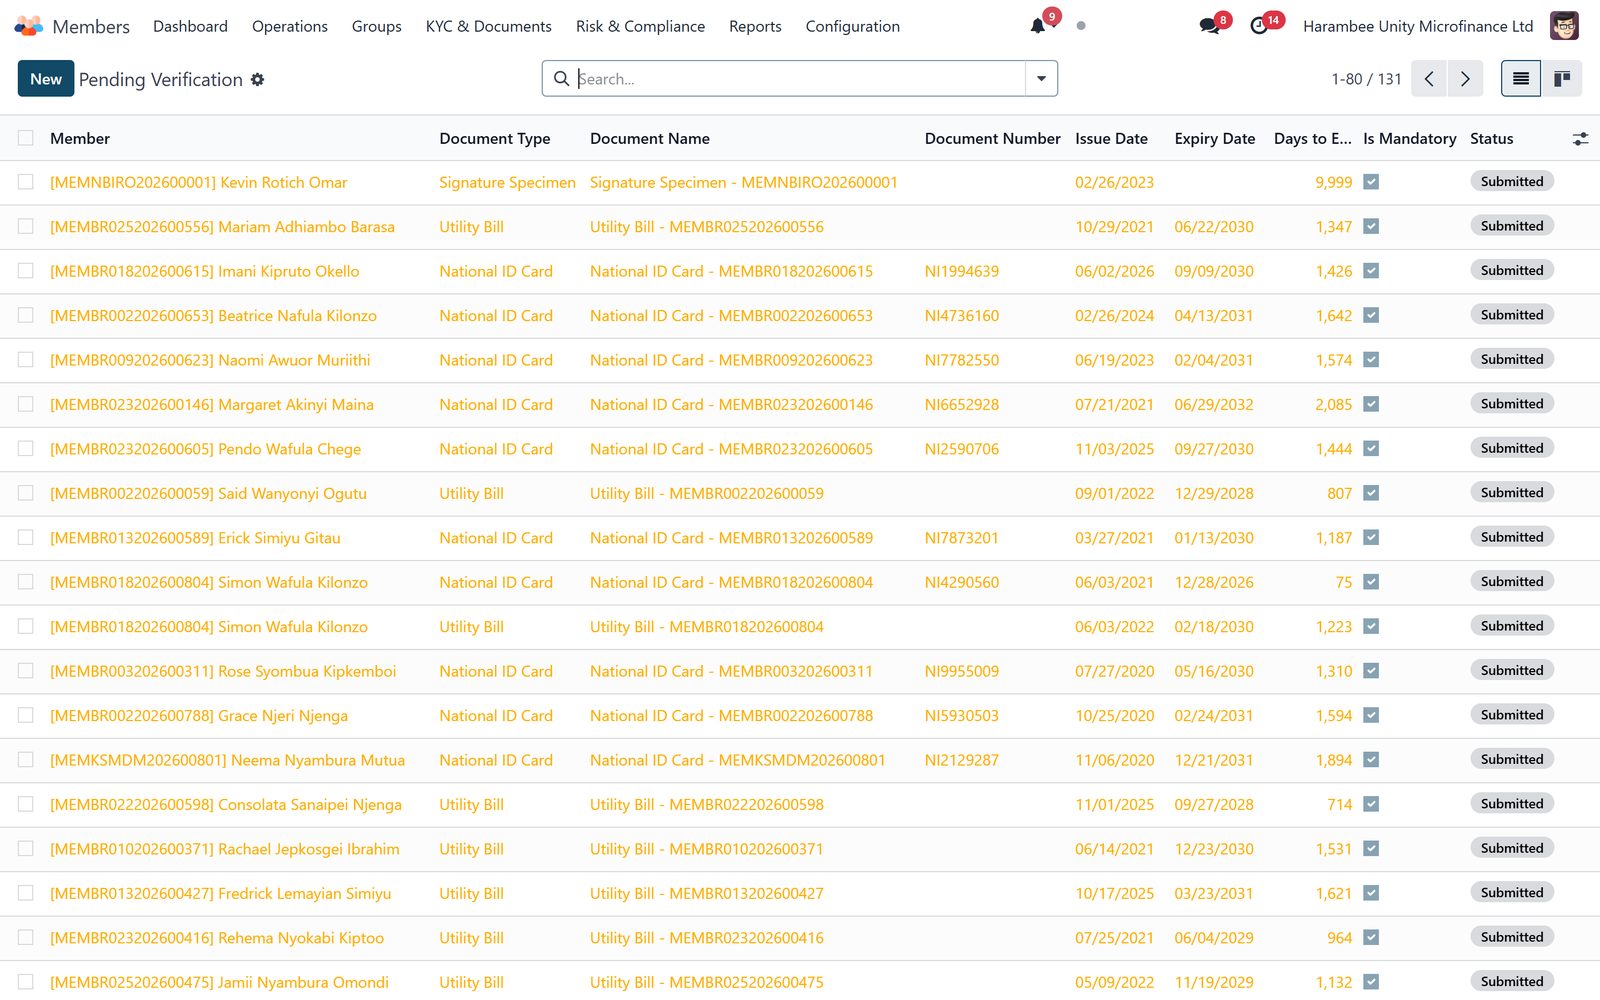Switch to kanban view
Image resolution: width=1600 pixels, height=1000 pixels.
pyautogui.click(x=1561, y=79)
